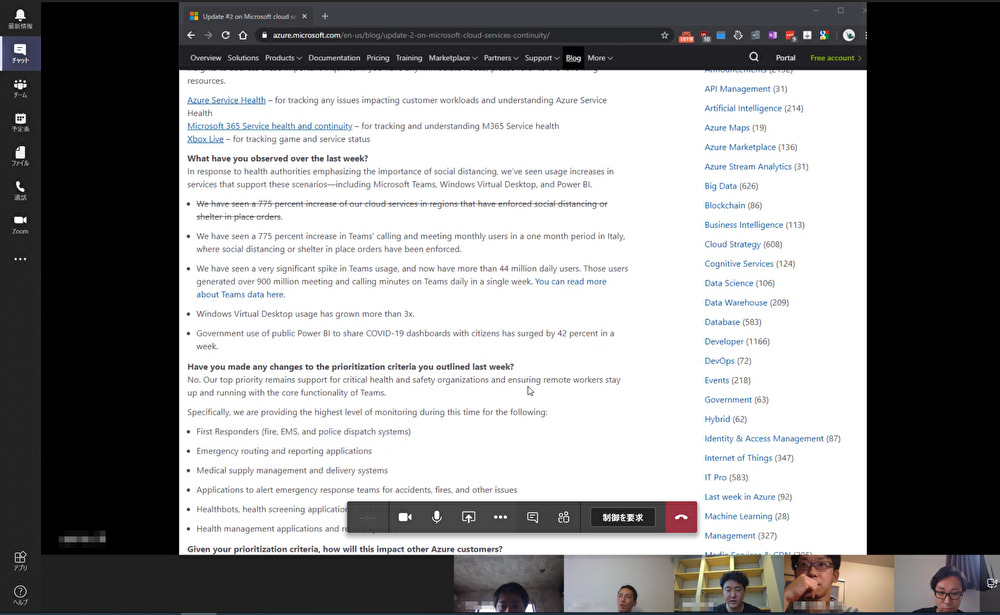The image size is (1000, 615).
Task: Open Documentation in Azure navigation
Action: (x=334, y=58)
